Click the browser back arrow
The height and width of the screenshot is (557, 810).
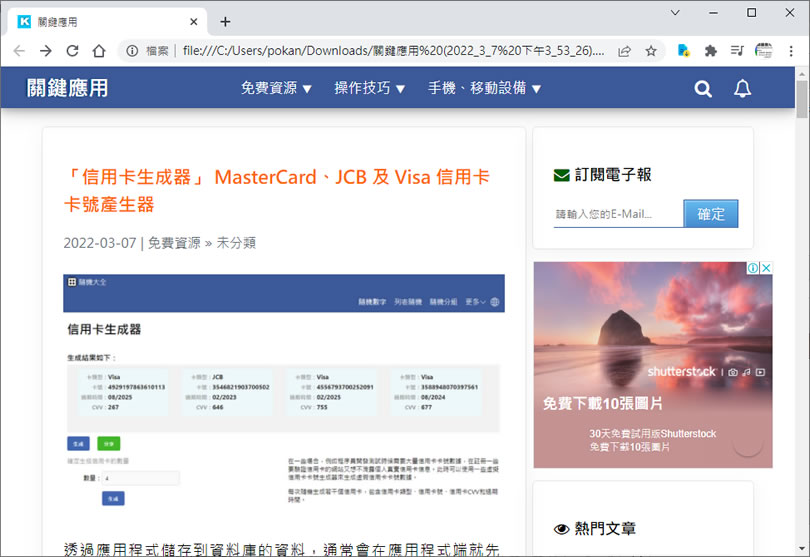coord(19,51)
